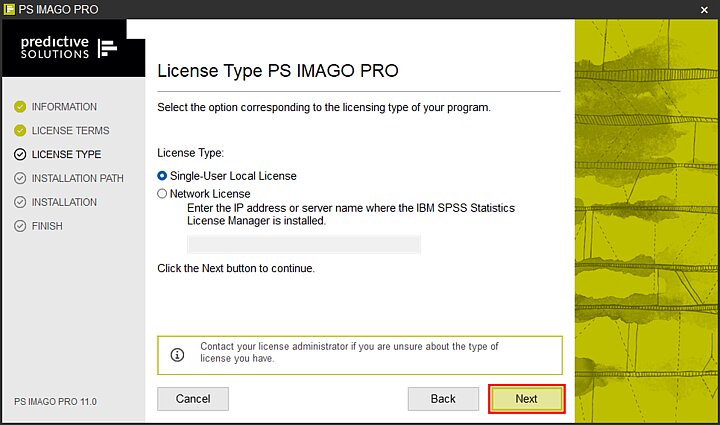Click 'Select the option corresponding' instruction text
The height and width of the screenshot is (425, 720).
pos(324,107)
